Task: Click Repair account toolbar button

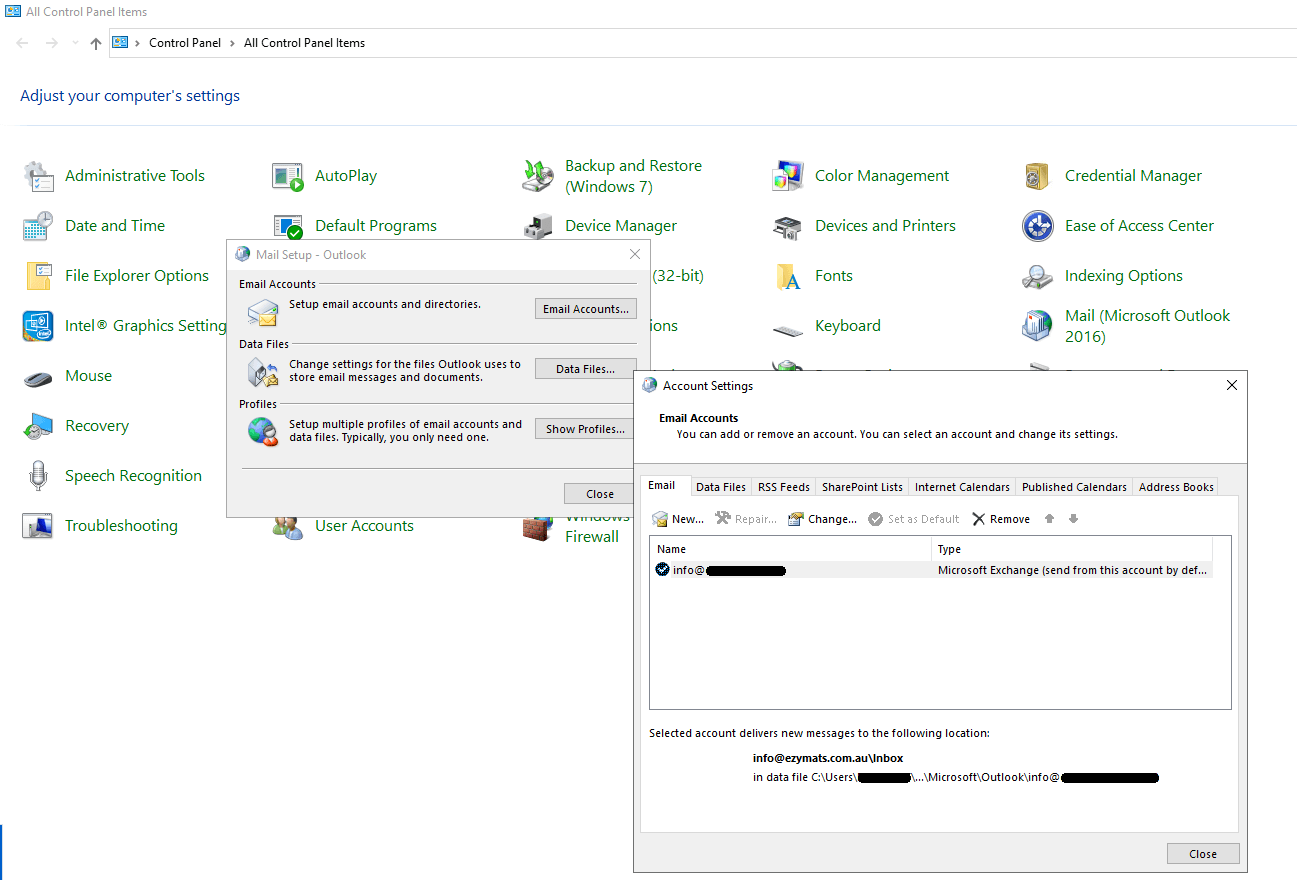Action: pyautogui.click(x=746, y=519)
